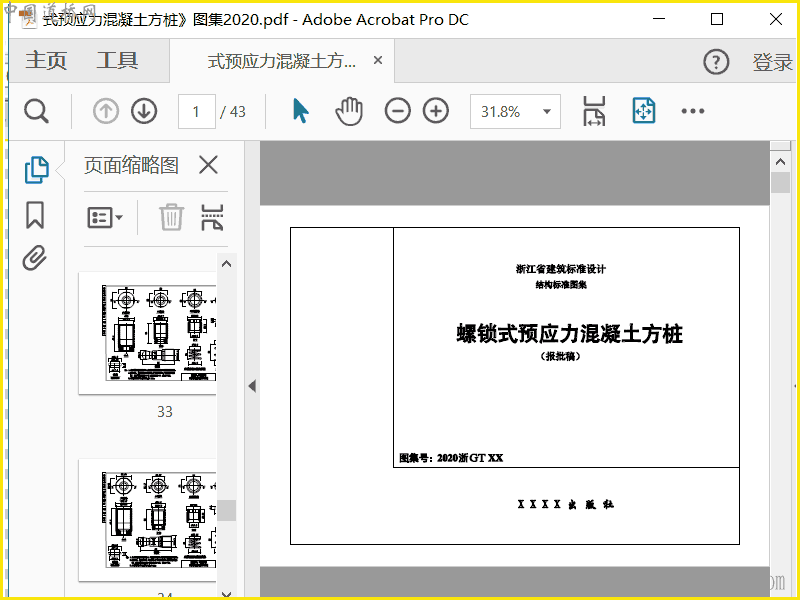Select the 式预应力混凝土方... document tab

282,61
